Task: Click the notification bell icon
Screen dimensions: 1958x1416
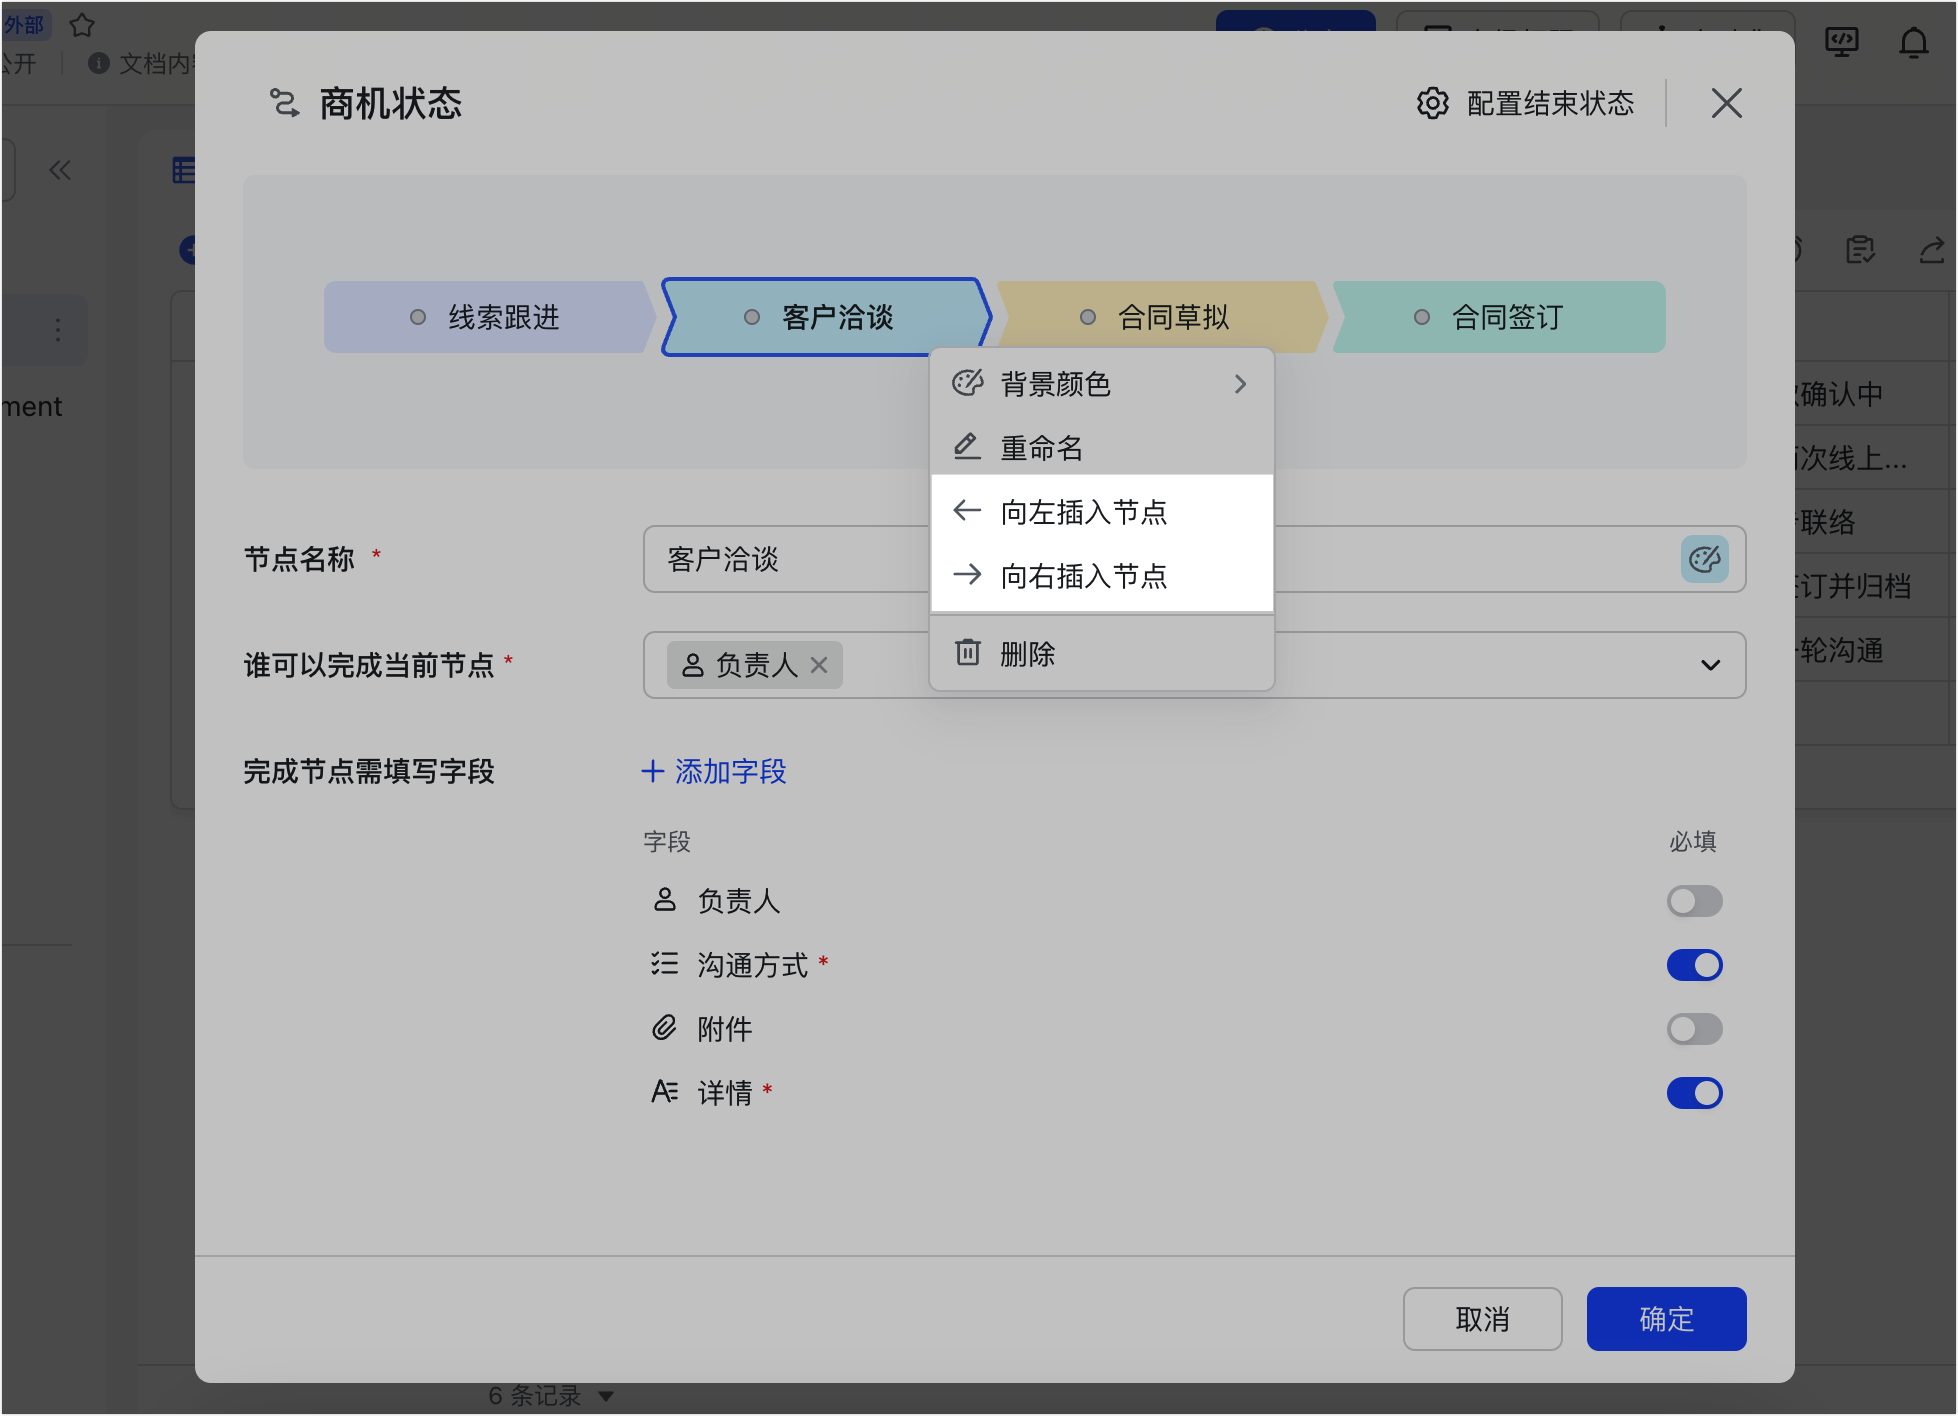Action: point(1915,42)
